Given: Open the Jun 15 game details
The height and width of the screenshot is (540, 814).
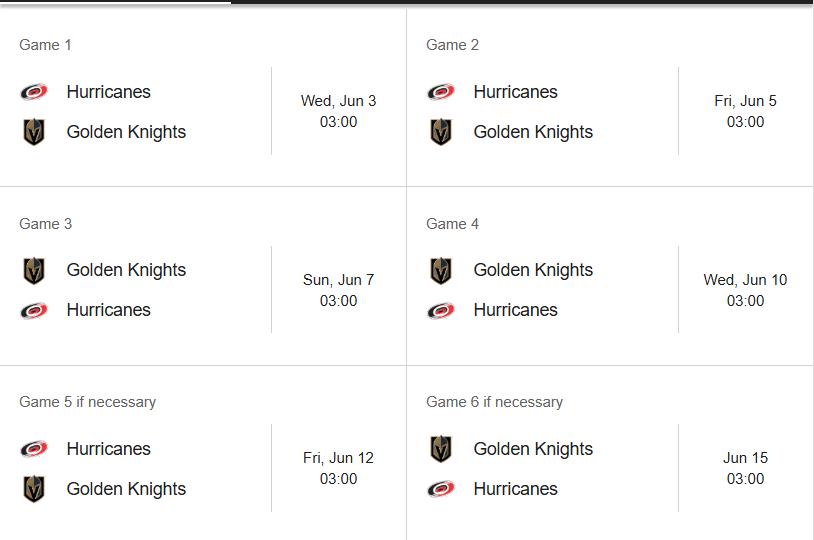Looking at the screenshot, I should coord(745,468).
